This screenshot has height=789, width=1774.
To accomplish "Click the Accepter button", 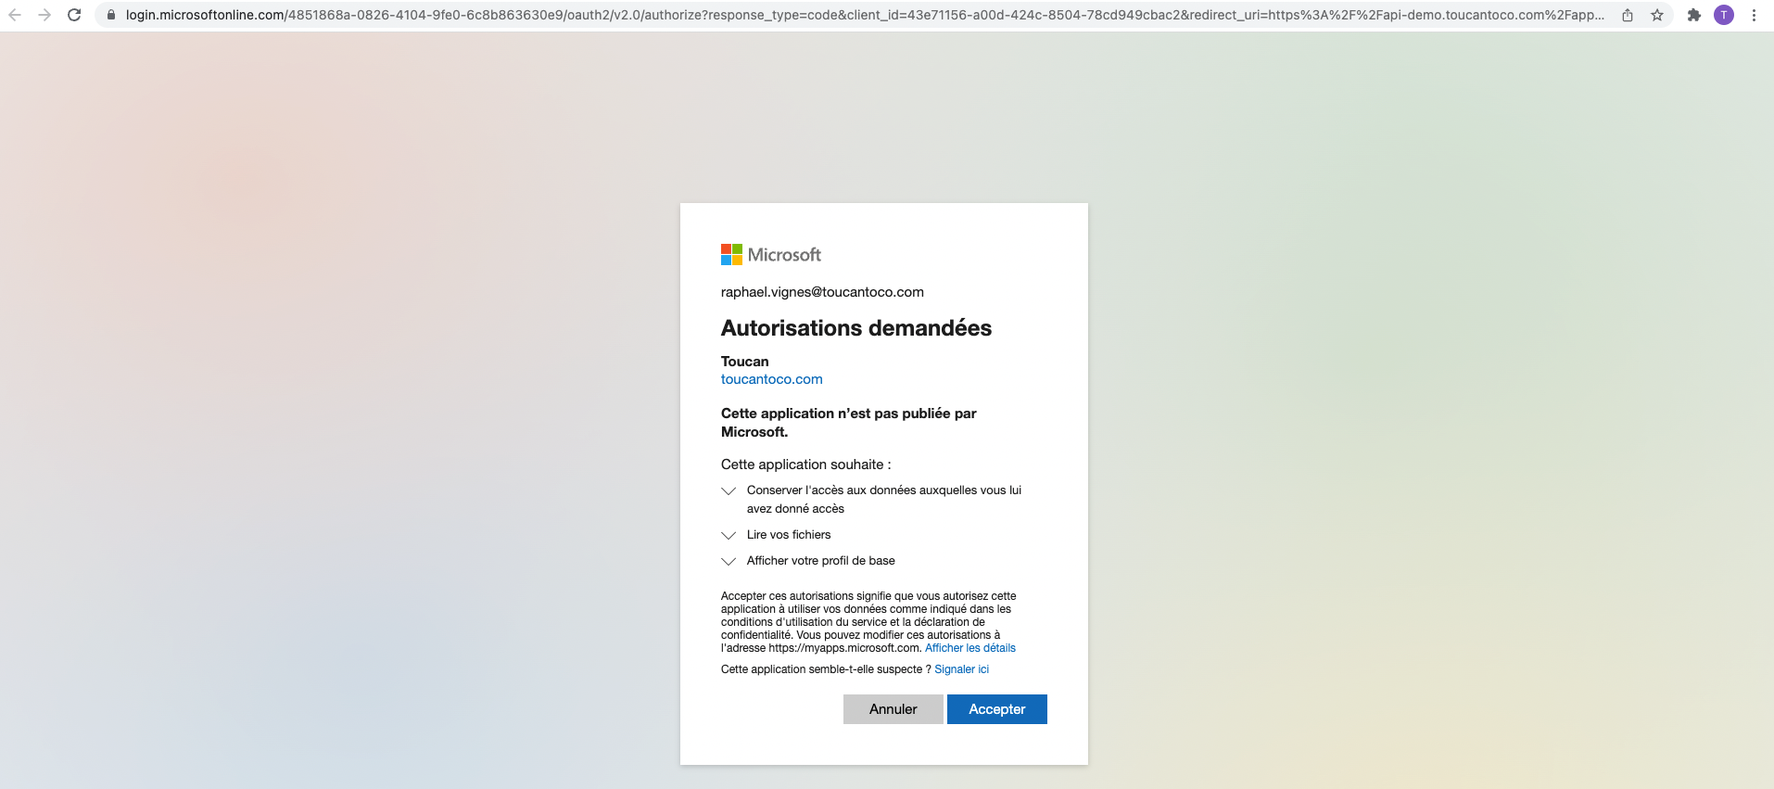I will point(997,709).
